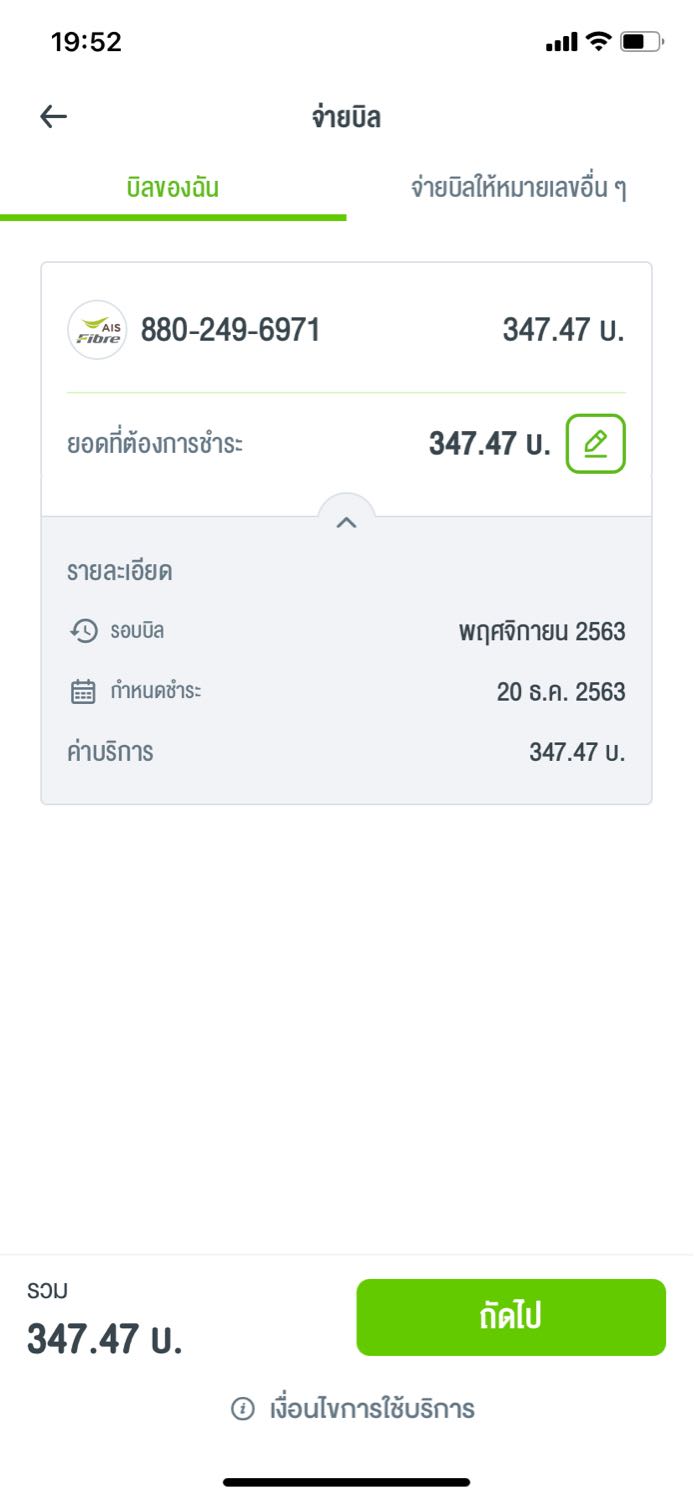Open เงื่อนไขการใช้บริการ link
The image size is (694, 1500).
pyautogui.click(x=371, y=1409)
